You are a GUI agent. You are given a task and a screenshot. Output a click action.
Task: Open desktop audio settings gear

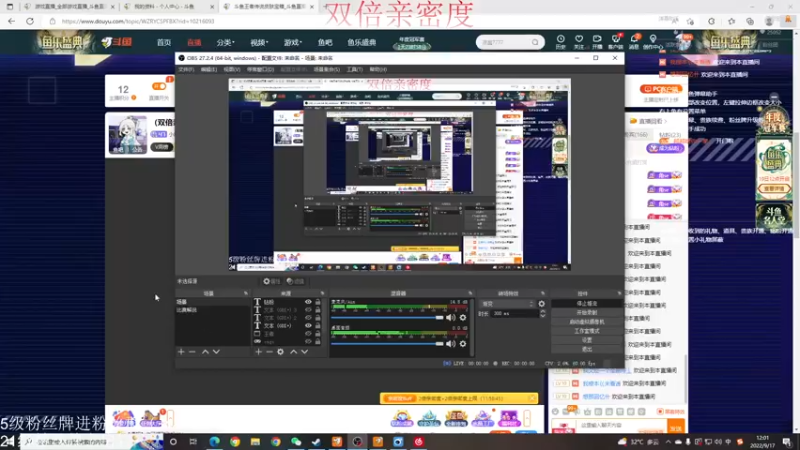click(x=463, y=344)
